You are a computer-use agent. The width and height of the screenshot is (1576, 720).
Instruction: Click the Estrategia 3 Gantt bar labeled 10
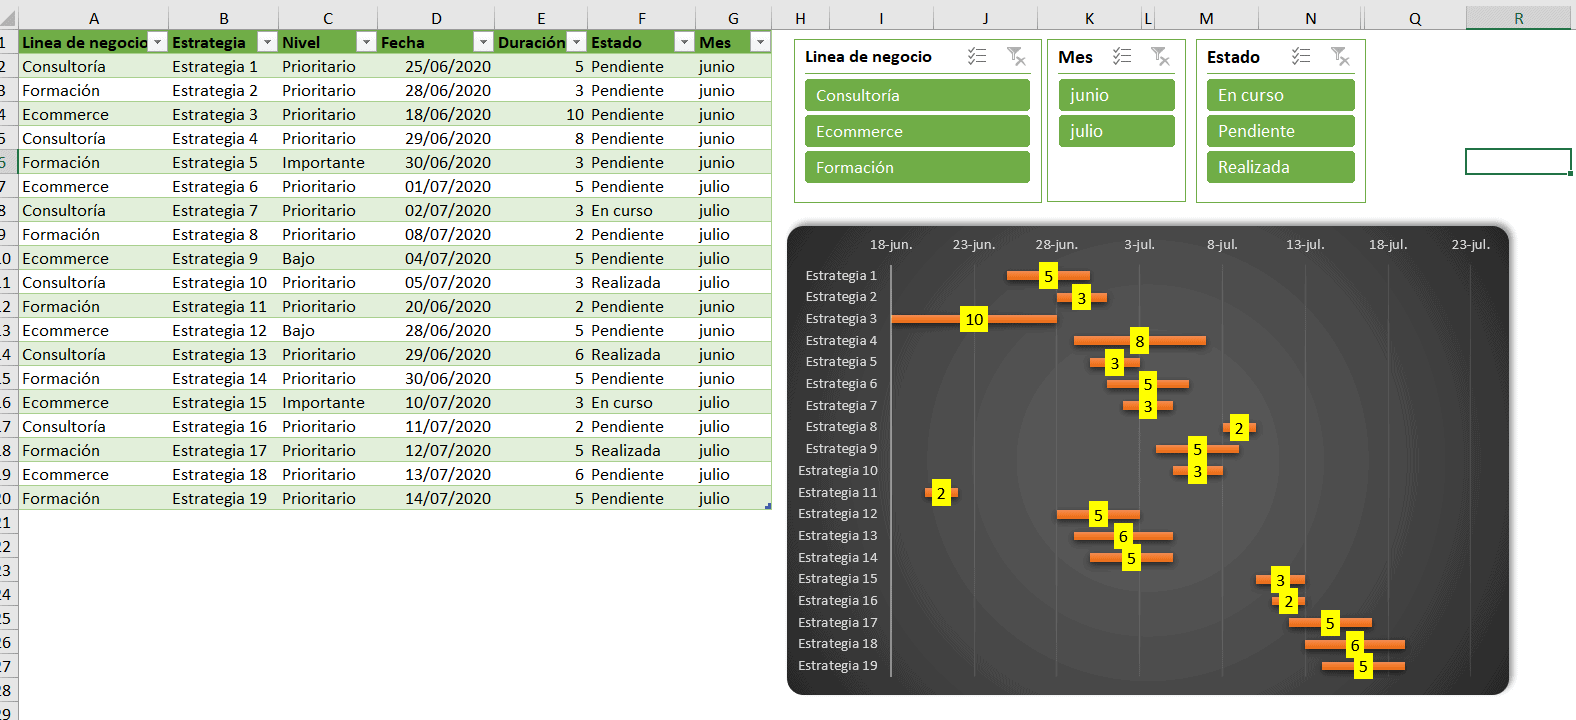[x=974, y=319]
